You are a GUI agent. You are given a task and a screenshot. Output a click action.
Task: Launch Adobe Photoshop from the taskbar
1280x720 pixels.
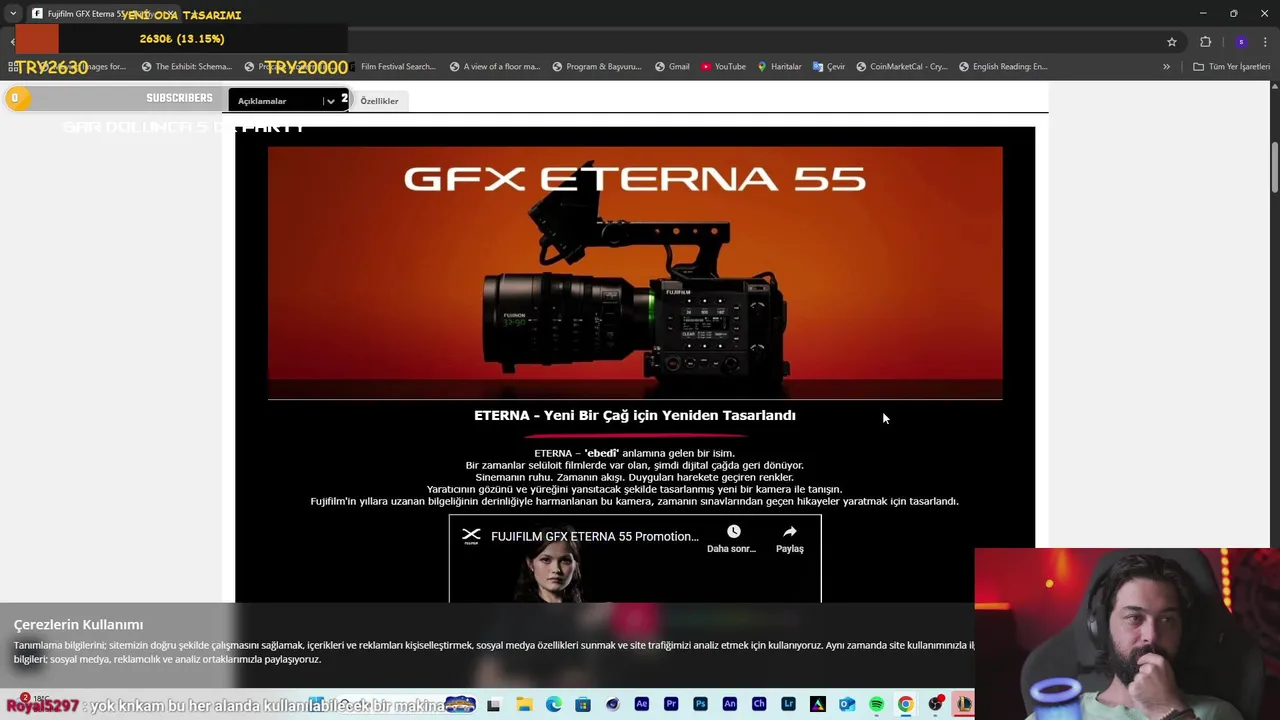point(700,705)
